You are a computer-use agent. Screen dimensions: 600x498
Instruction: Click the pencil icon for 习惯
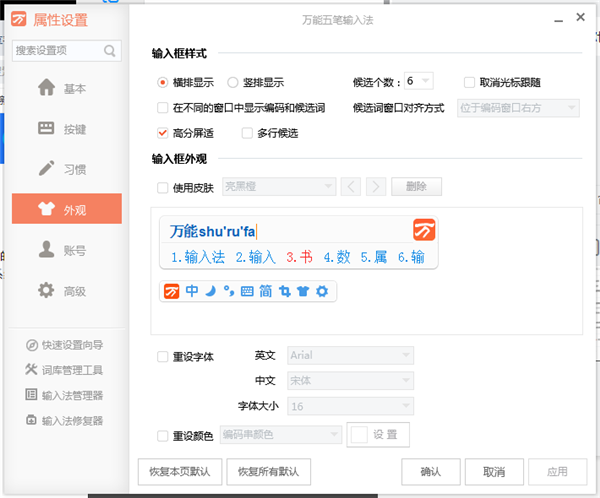pos(46,168)
